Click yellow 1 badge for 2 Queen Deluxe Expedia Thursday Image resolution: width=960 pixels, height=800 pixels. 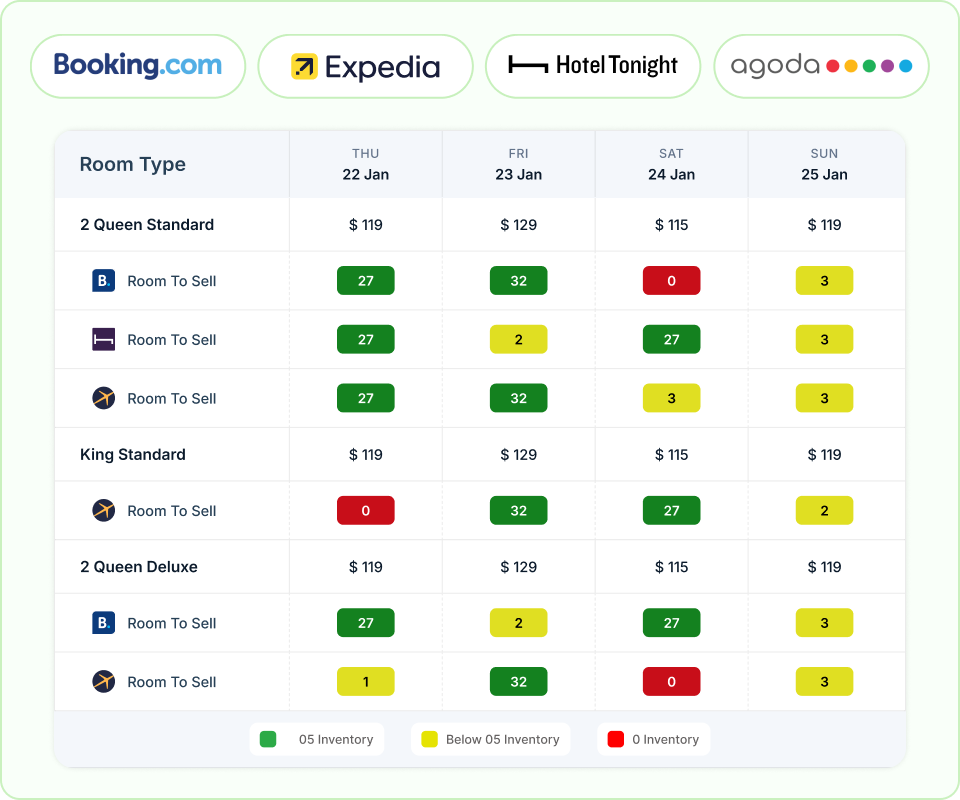tap(366, 681)
